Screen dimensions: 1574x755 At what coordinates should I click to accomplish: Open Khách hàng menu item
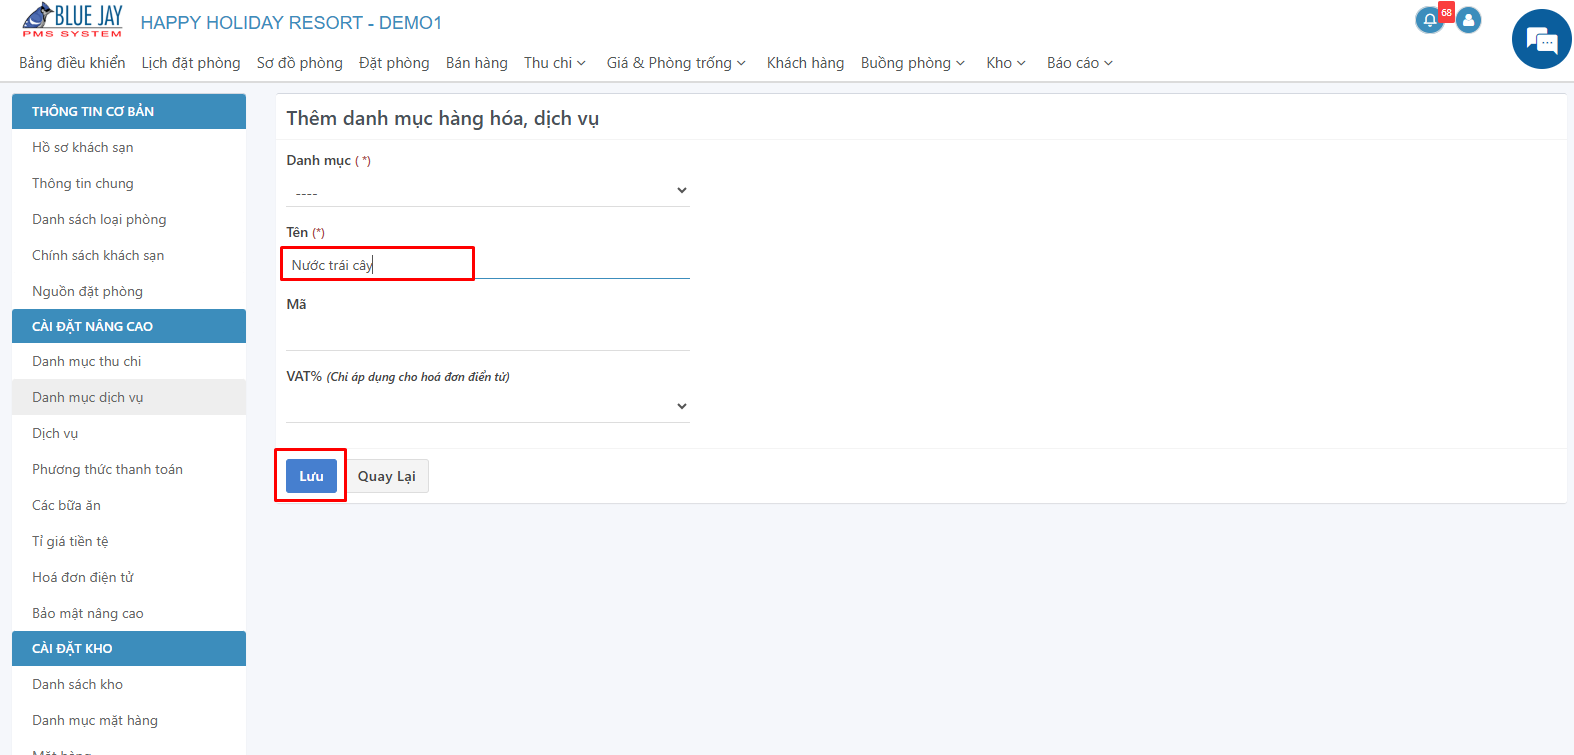pos(805,63)
